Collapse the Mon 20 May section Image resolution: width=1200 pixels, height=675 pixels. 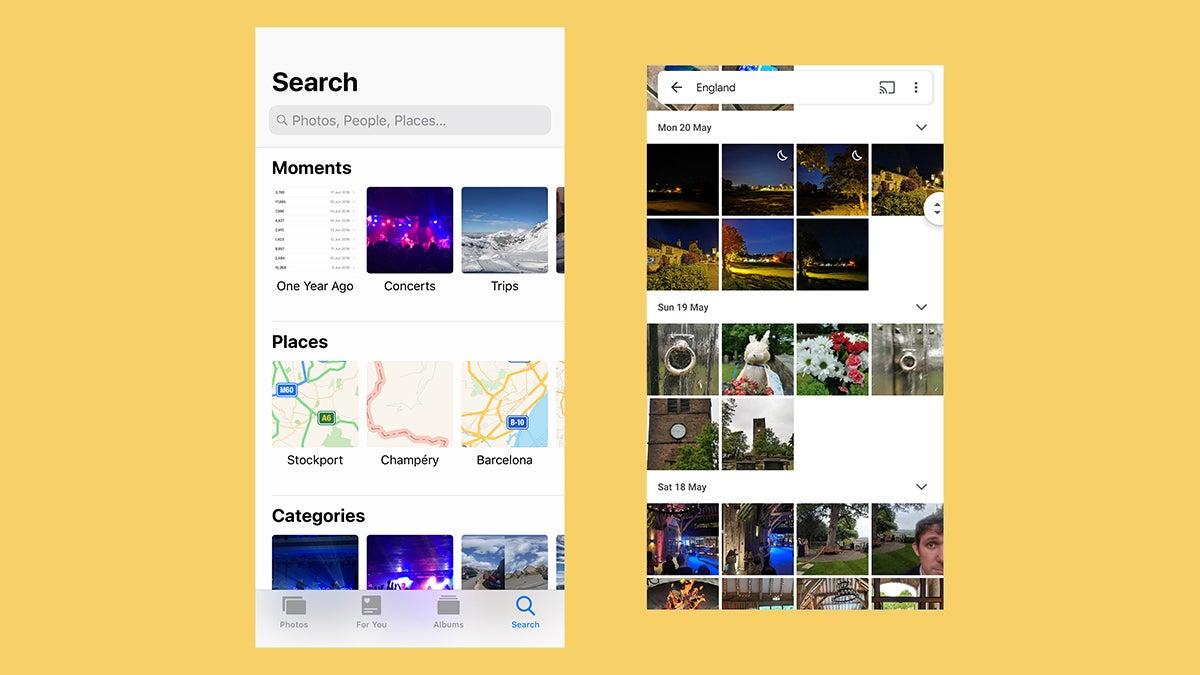[921, 127]
